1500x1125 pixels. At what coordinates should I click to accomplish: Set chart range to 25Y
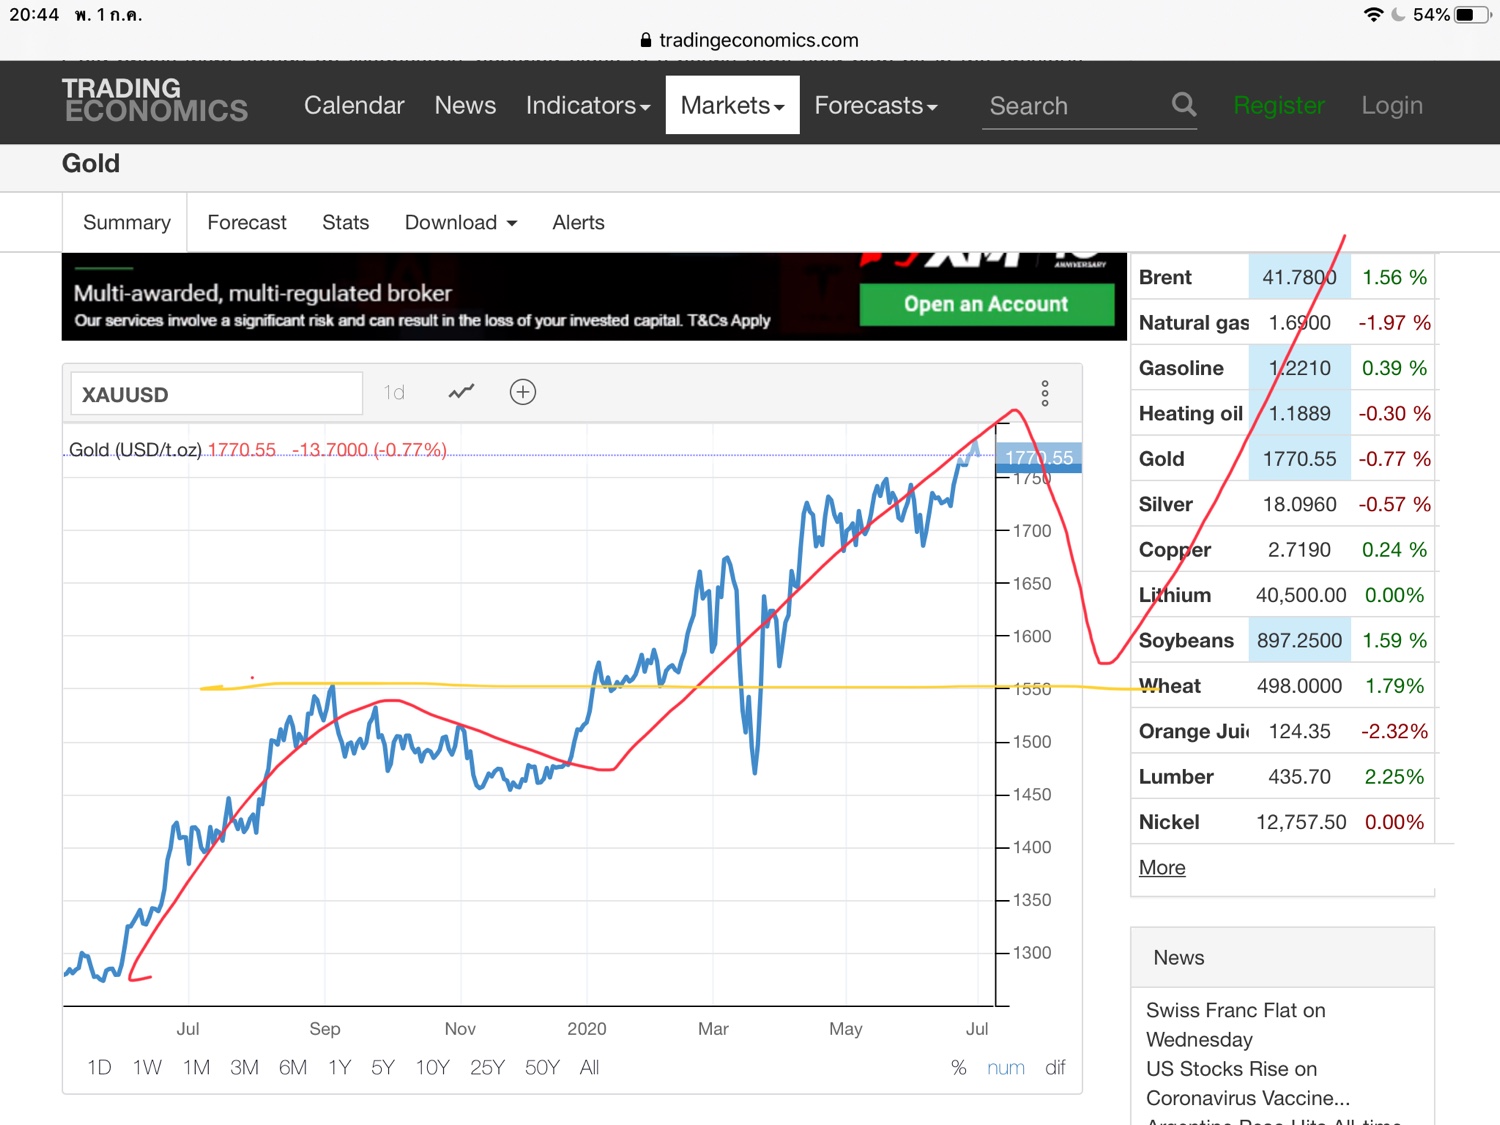[487, 1067]
